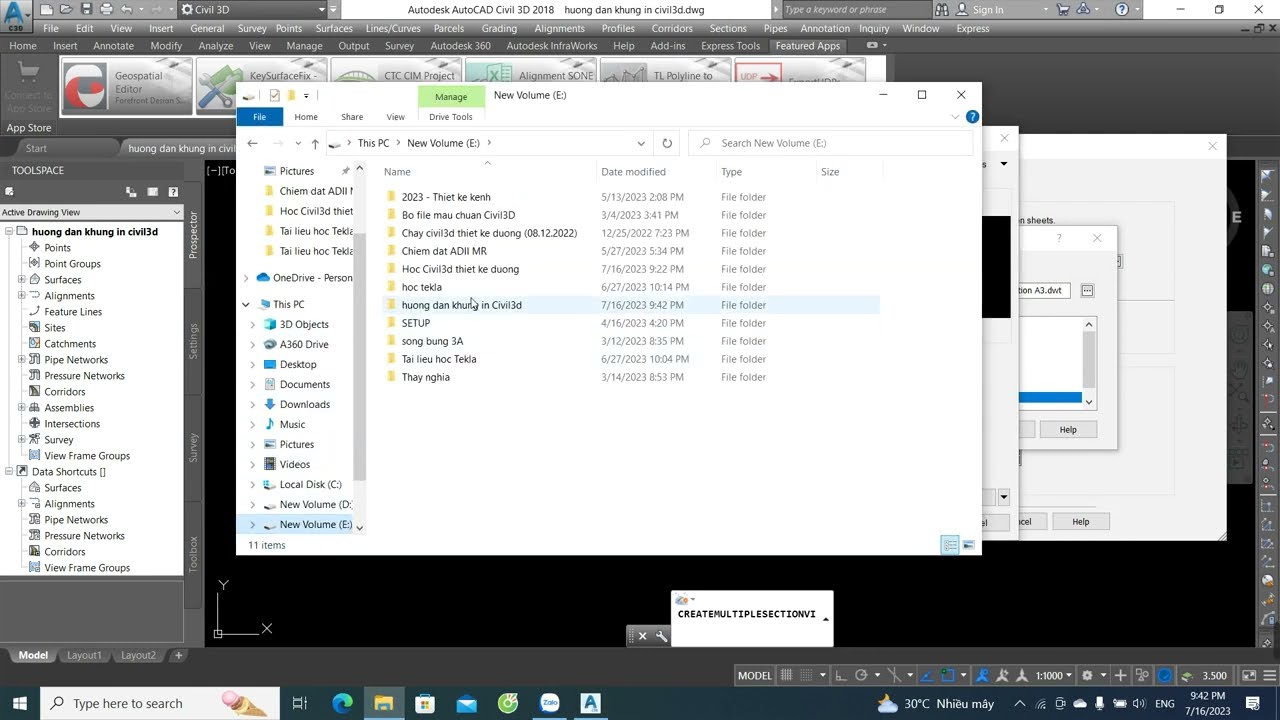Click the Explorer Help question mark icon
The height and width of the screenshot is (720, 1280).
click(972, 117)
